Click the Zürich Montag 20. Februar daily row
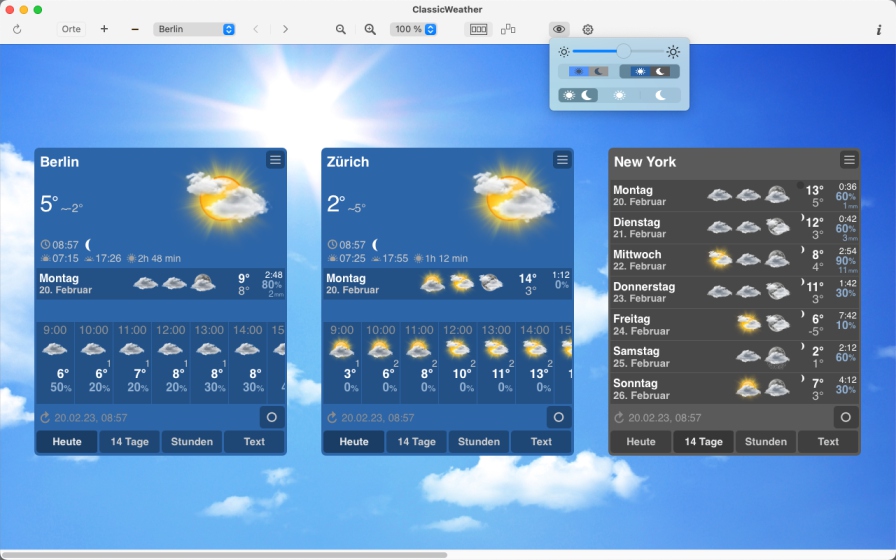 coord(447,284)
